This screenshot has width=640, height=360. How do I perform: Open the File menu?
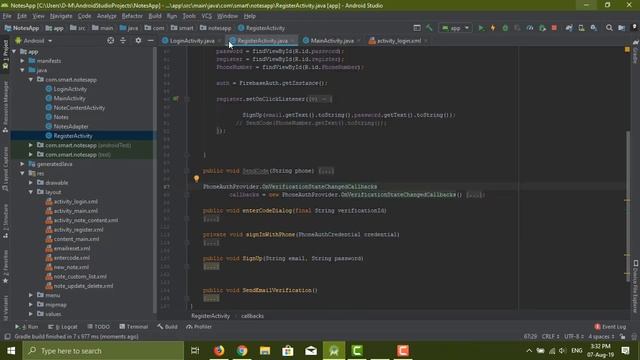(x=7, y=16)
